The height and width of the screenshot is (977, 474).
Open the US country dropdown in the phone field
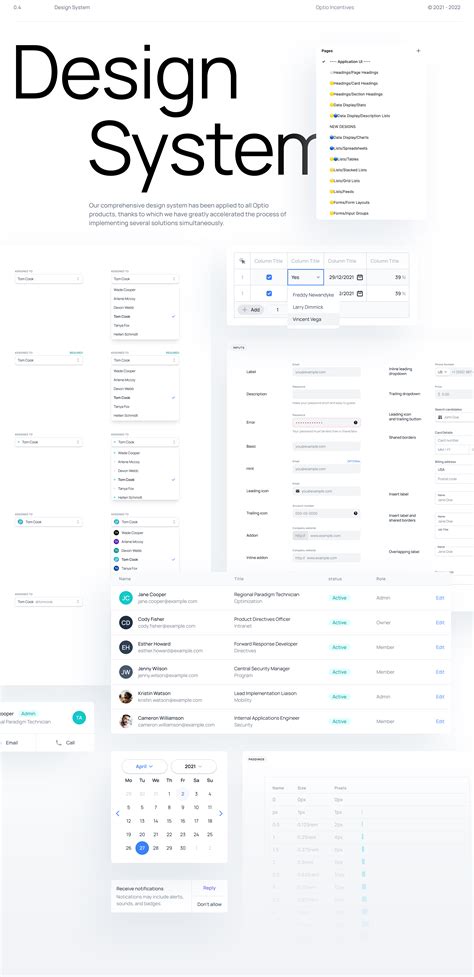pos(442,371)
